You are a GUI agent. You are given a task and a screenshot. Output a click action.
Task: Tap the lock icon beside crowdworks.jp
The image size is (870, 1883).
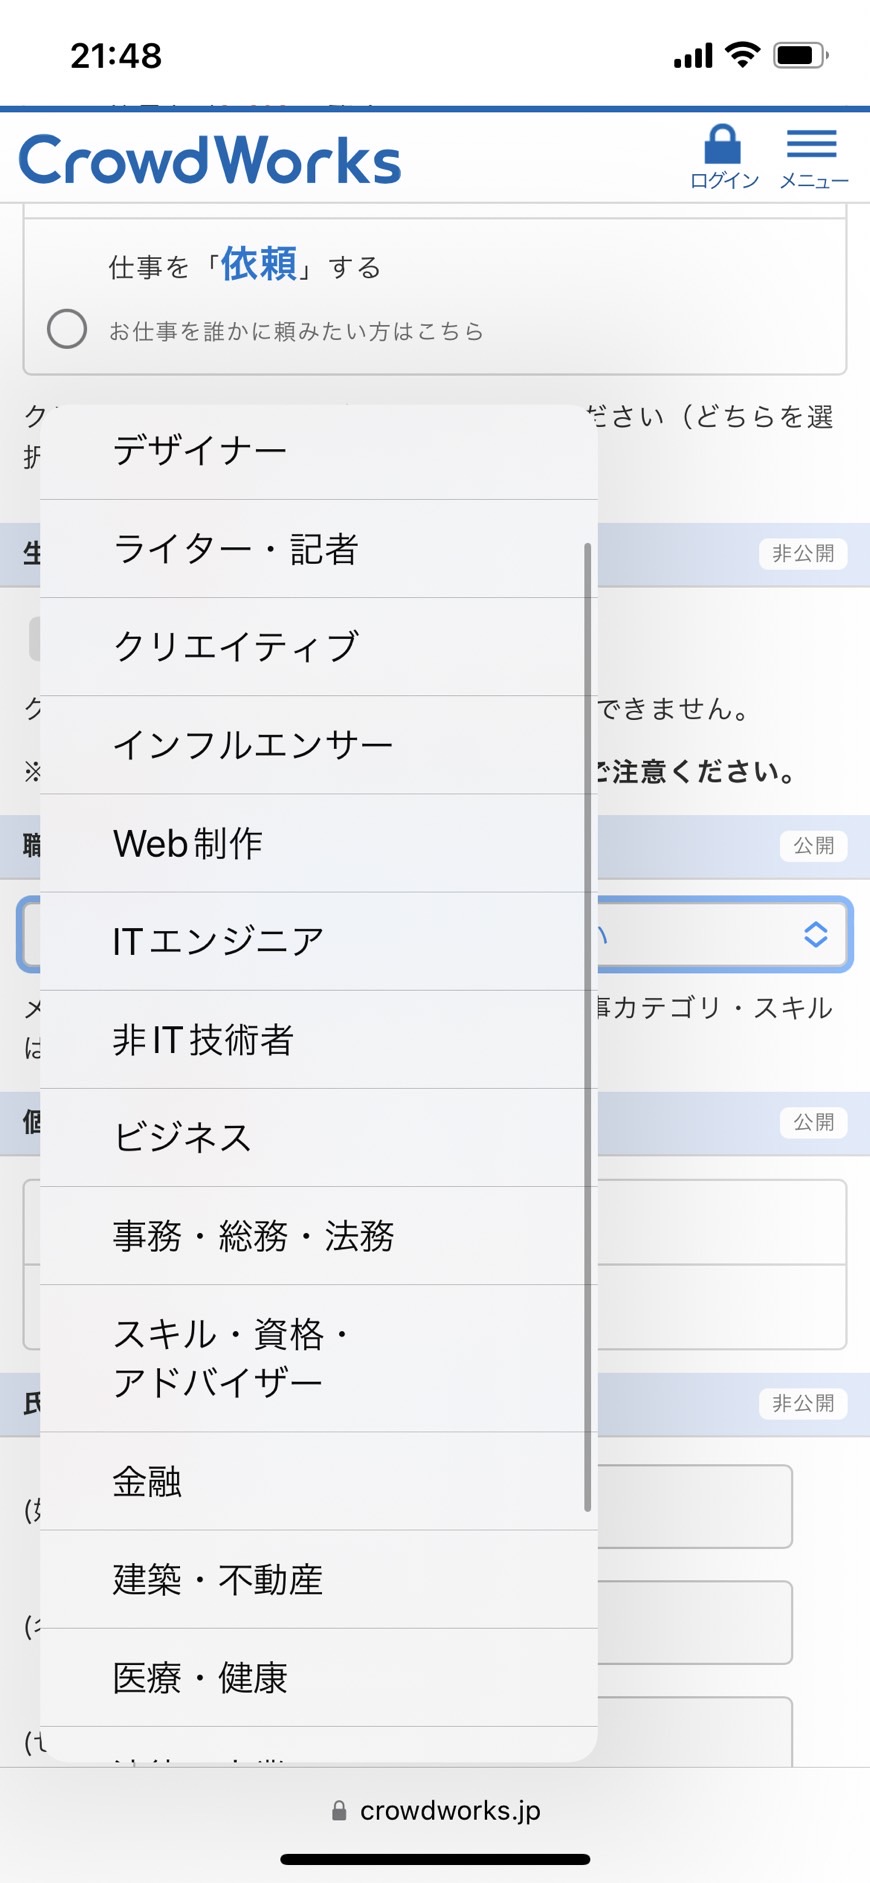click(339, 1811)
